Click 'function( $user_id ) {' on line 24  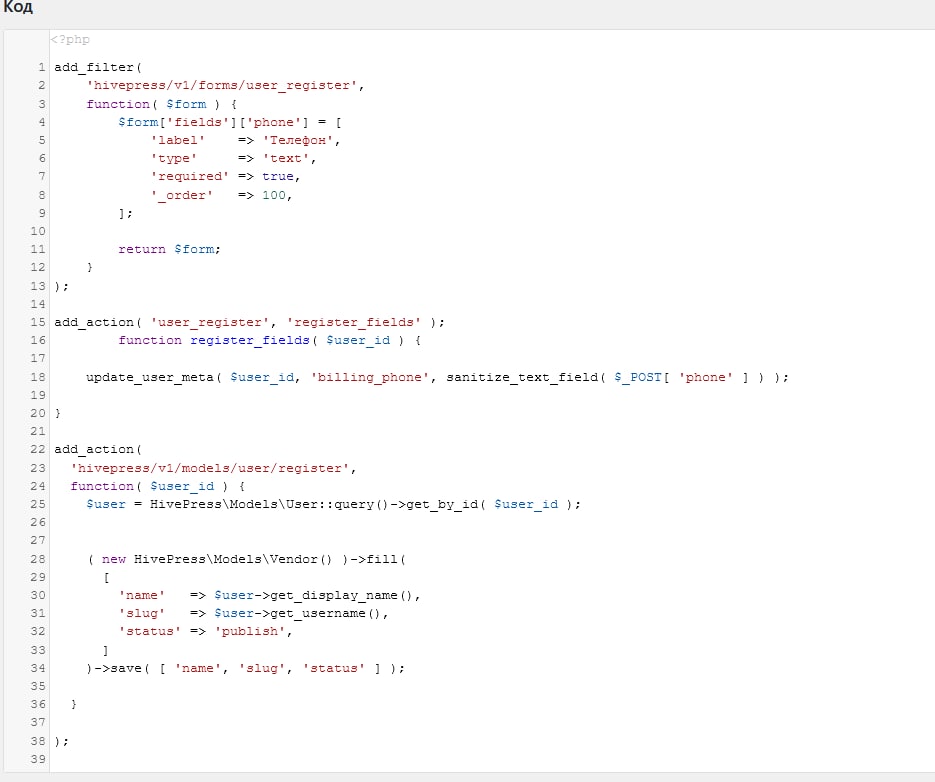(158, 486)
